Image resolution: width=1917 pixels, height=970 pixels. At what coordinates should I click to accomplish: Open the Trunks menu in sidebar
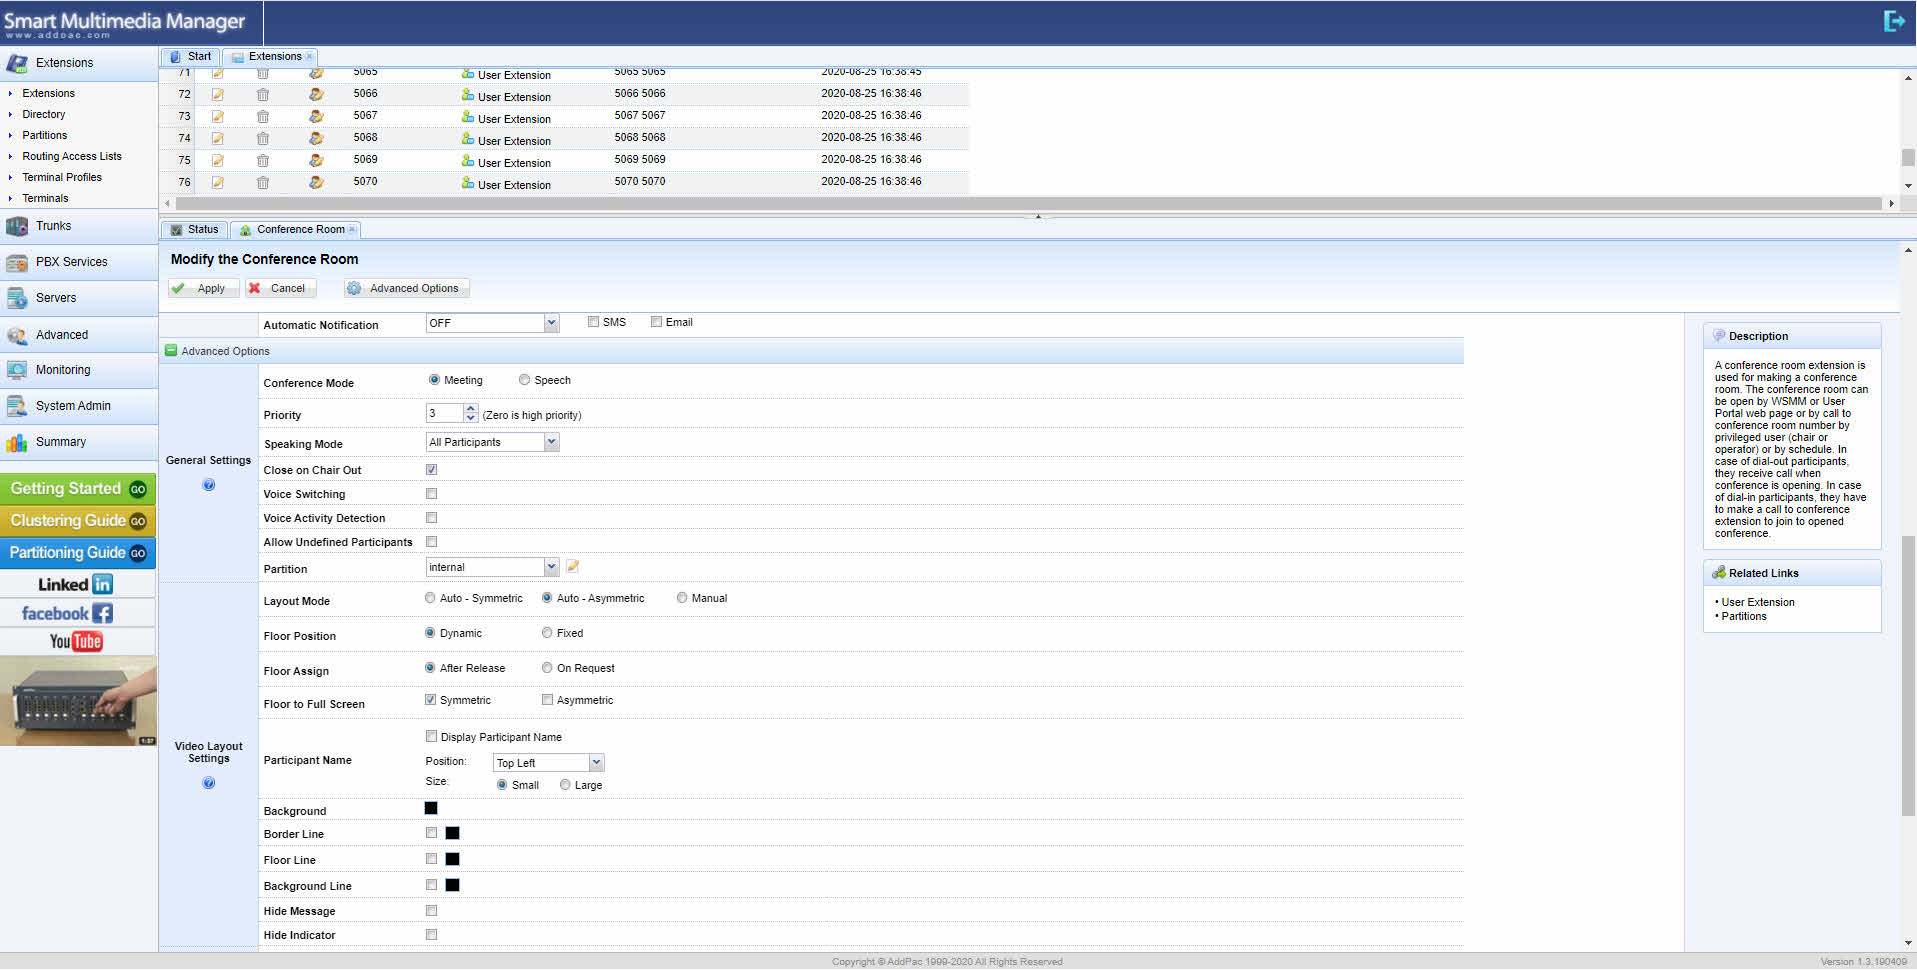tap(54, 226)
